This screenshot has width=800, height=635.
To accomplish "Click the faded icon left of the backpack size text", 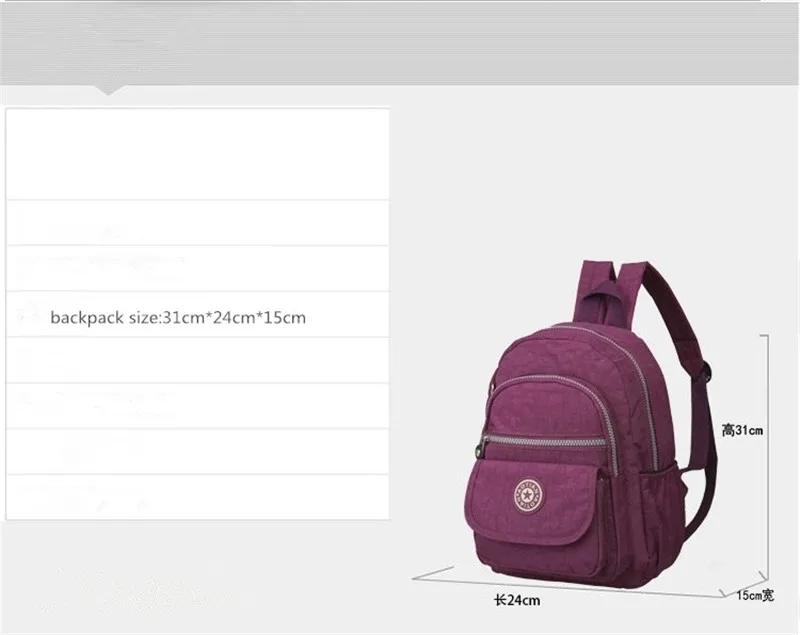I will click(28, 316).
